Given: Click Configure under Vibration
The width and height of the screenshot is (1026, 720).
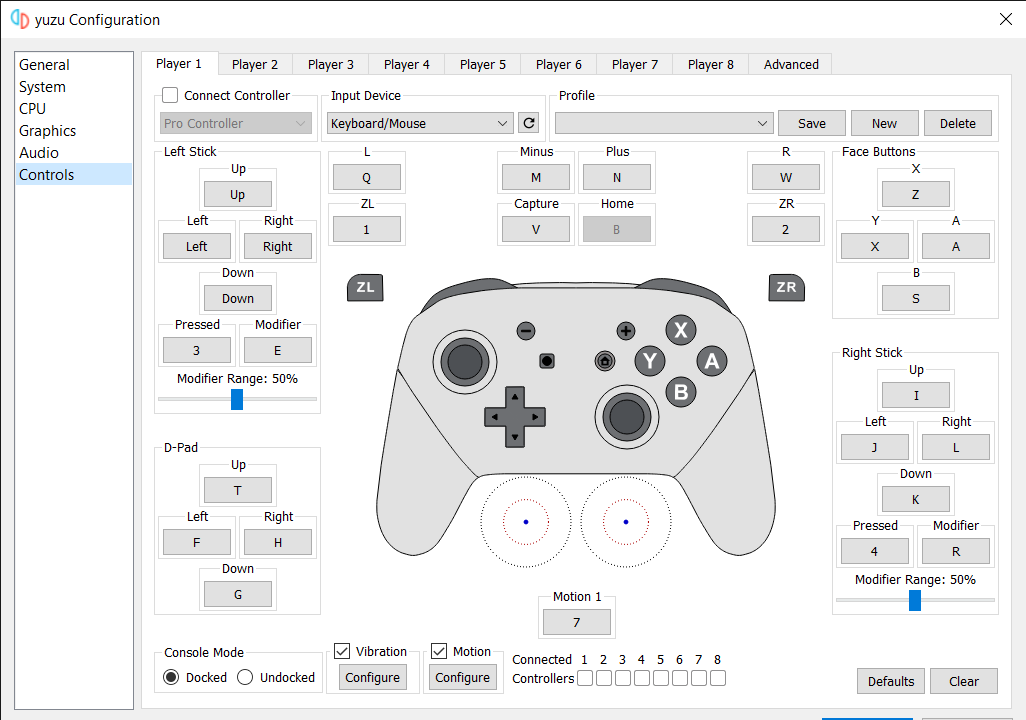Looking at the screenshot, I should click(372, 677).
